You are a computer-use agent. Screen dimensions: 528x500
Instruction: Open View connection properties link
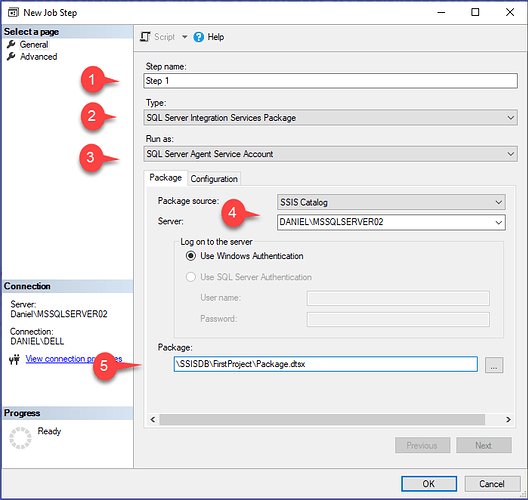pyautogui.click(x=74, y=359)
